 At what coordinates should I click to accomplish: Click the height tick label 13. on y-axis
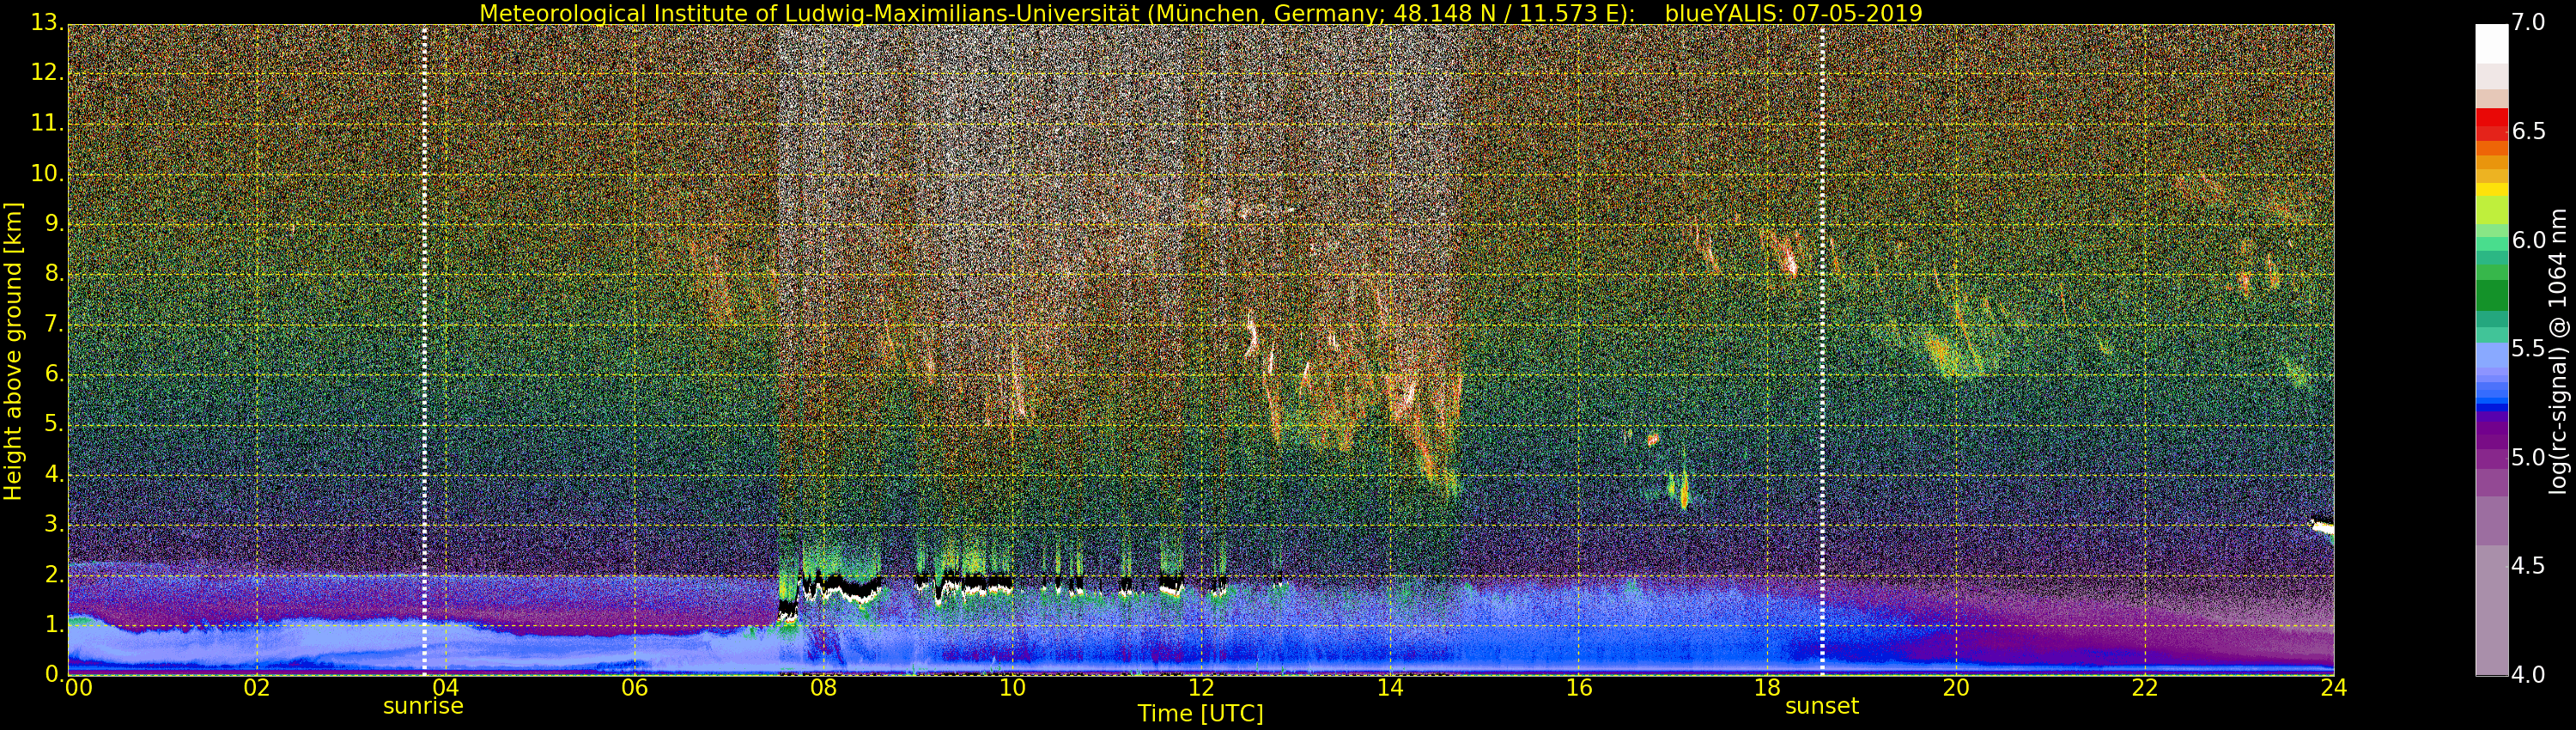coord(46,23)
